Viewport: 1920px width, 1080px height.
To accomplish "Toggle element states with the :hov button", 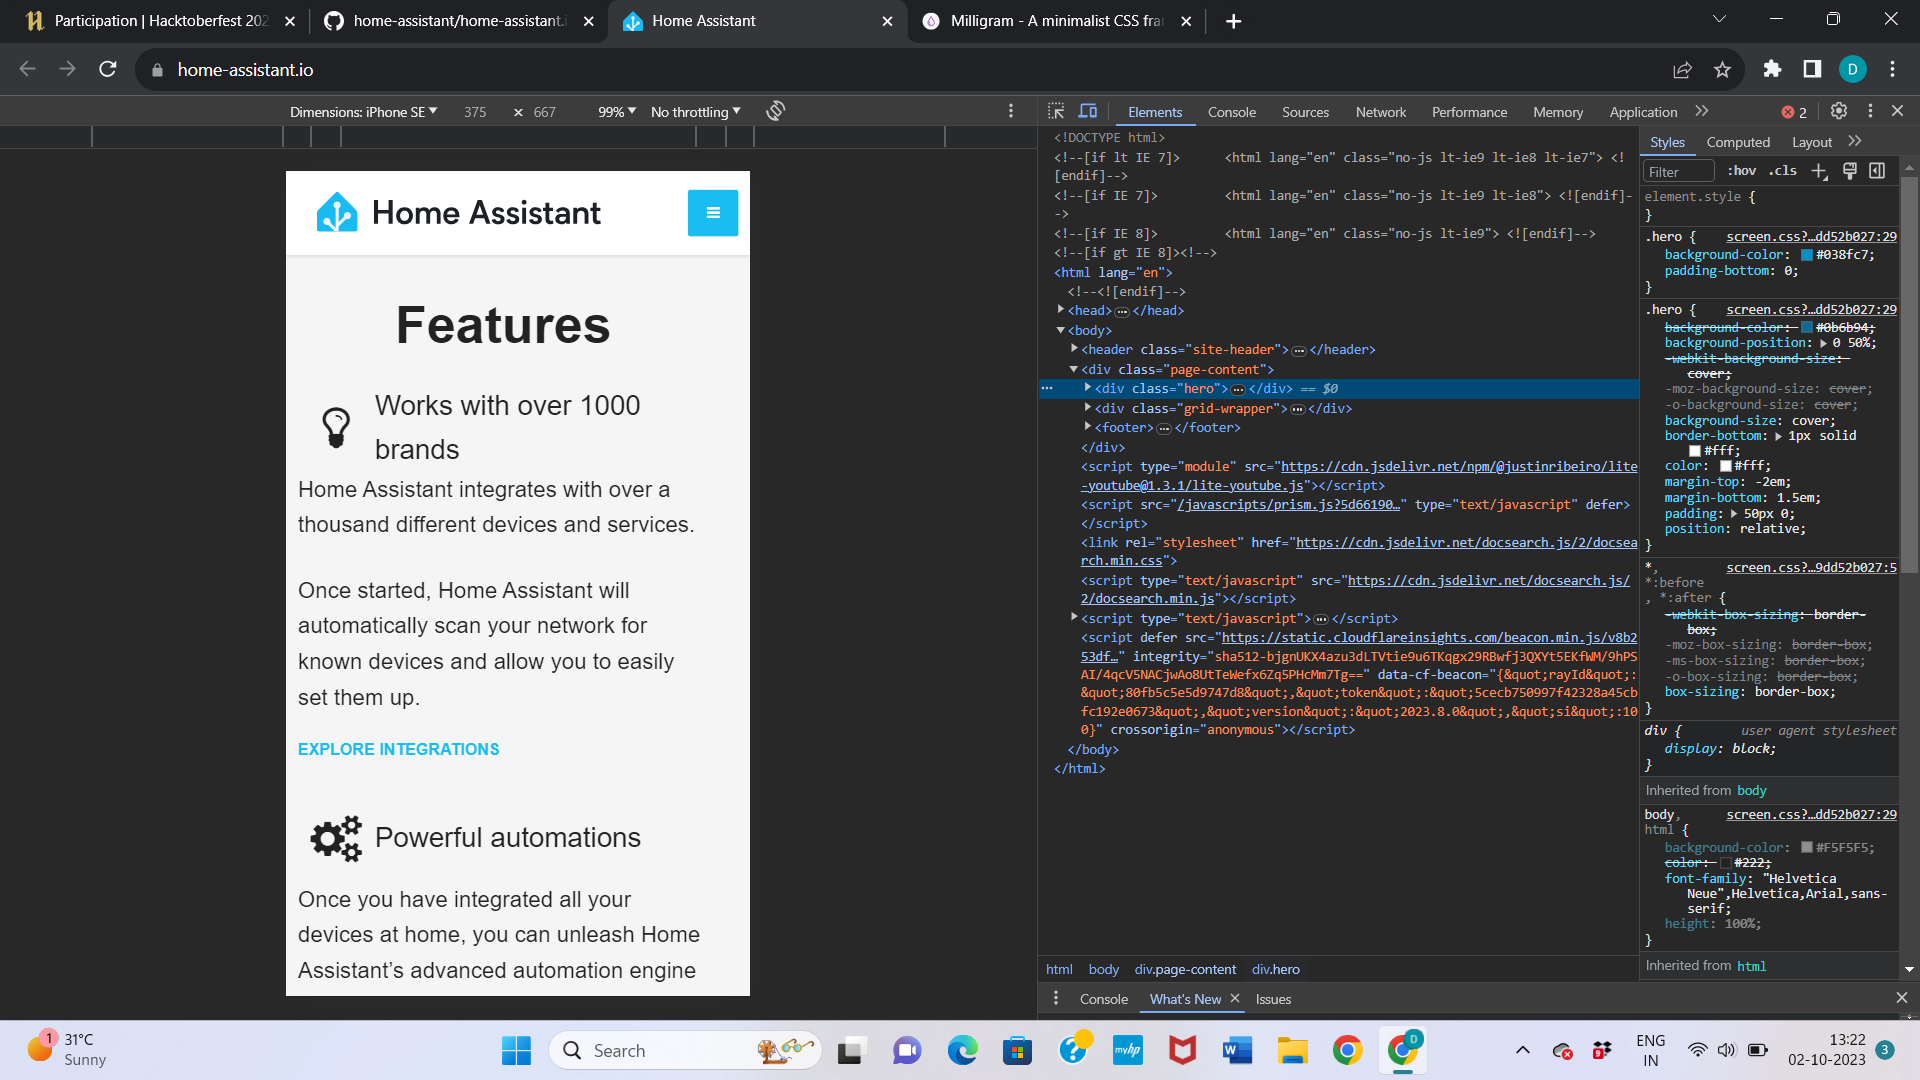I will (1741, 171).
